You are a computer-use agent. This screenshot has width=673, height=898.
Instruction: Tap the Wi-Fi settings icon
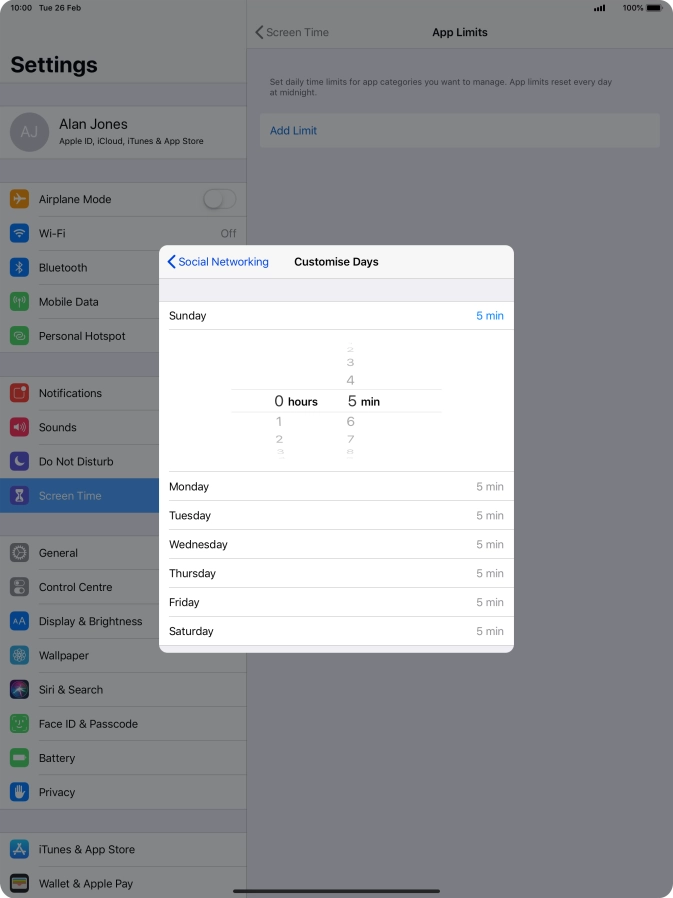[19, 233]
